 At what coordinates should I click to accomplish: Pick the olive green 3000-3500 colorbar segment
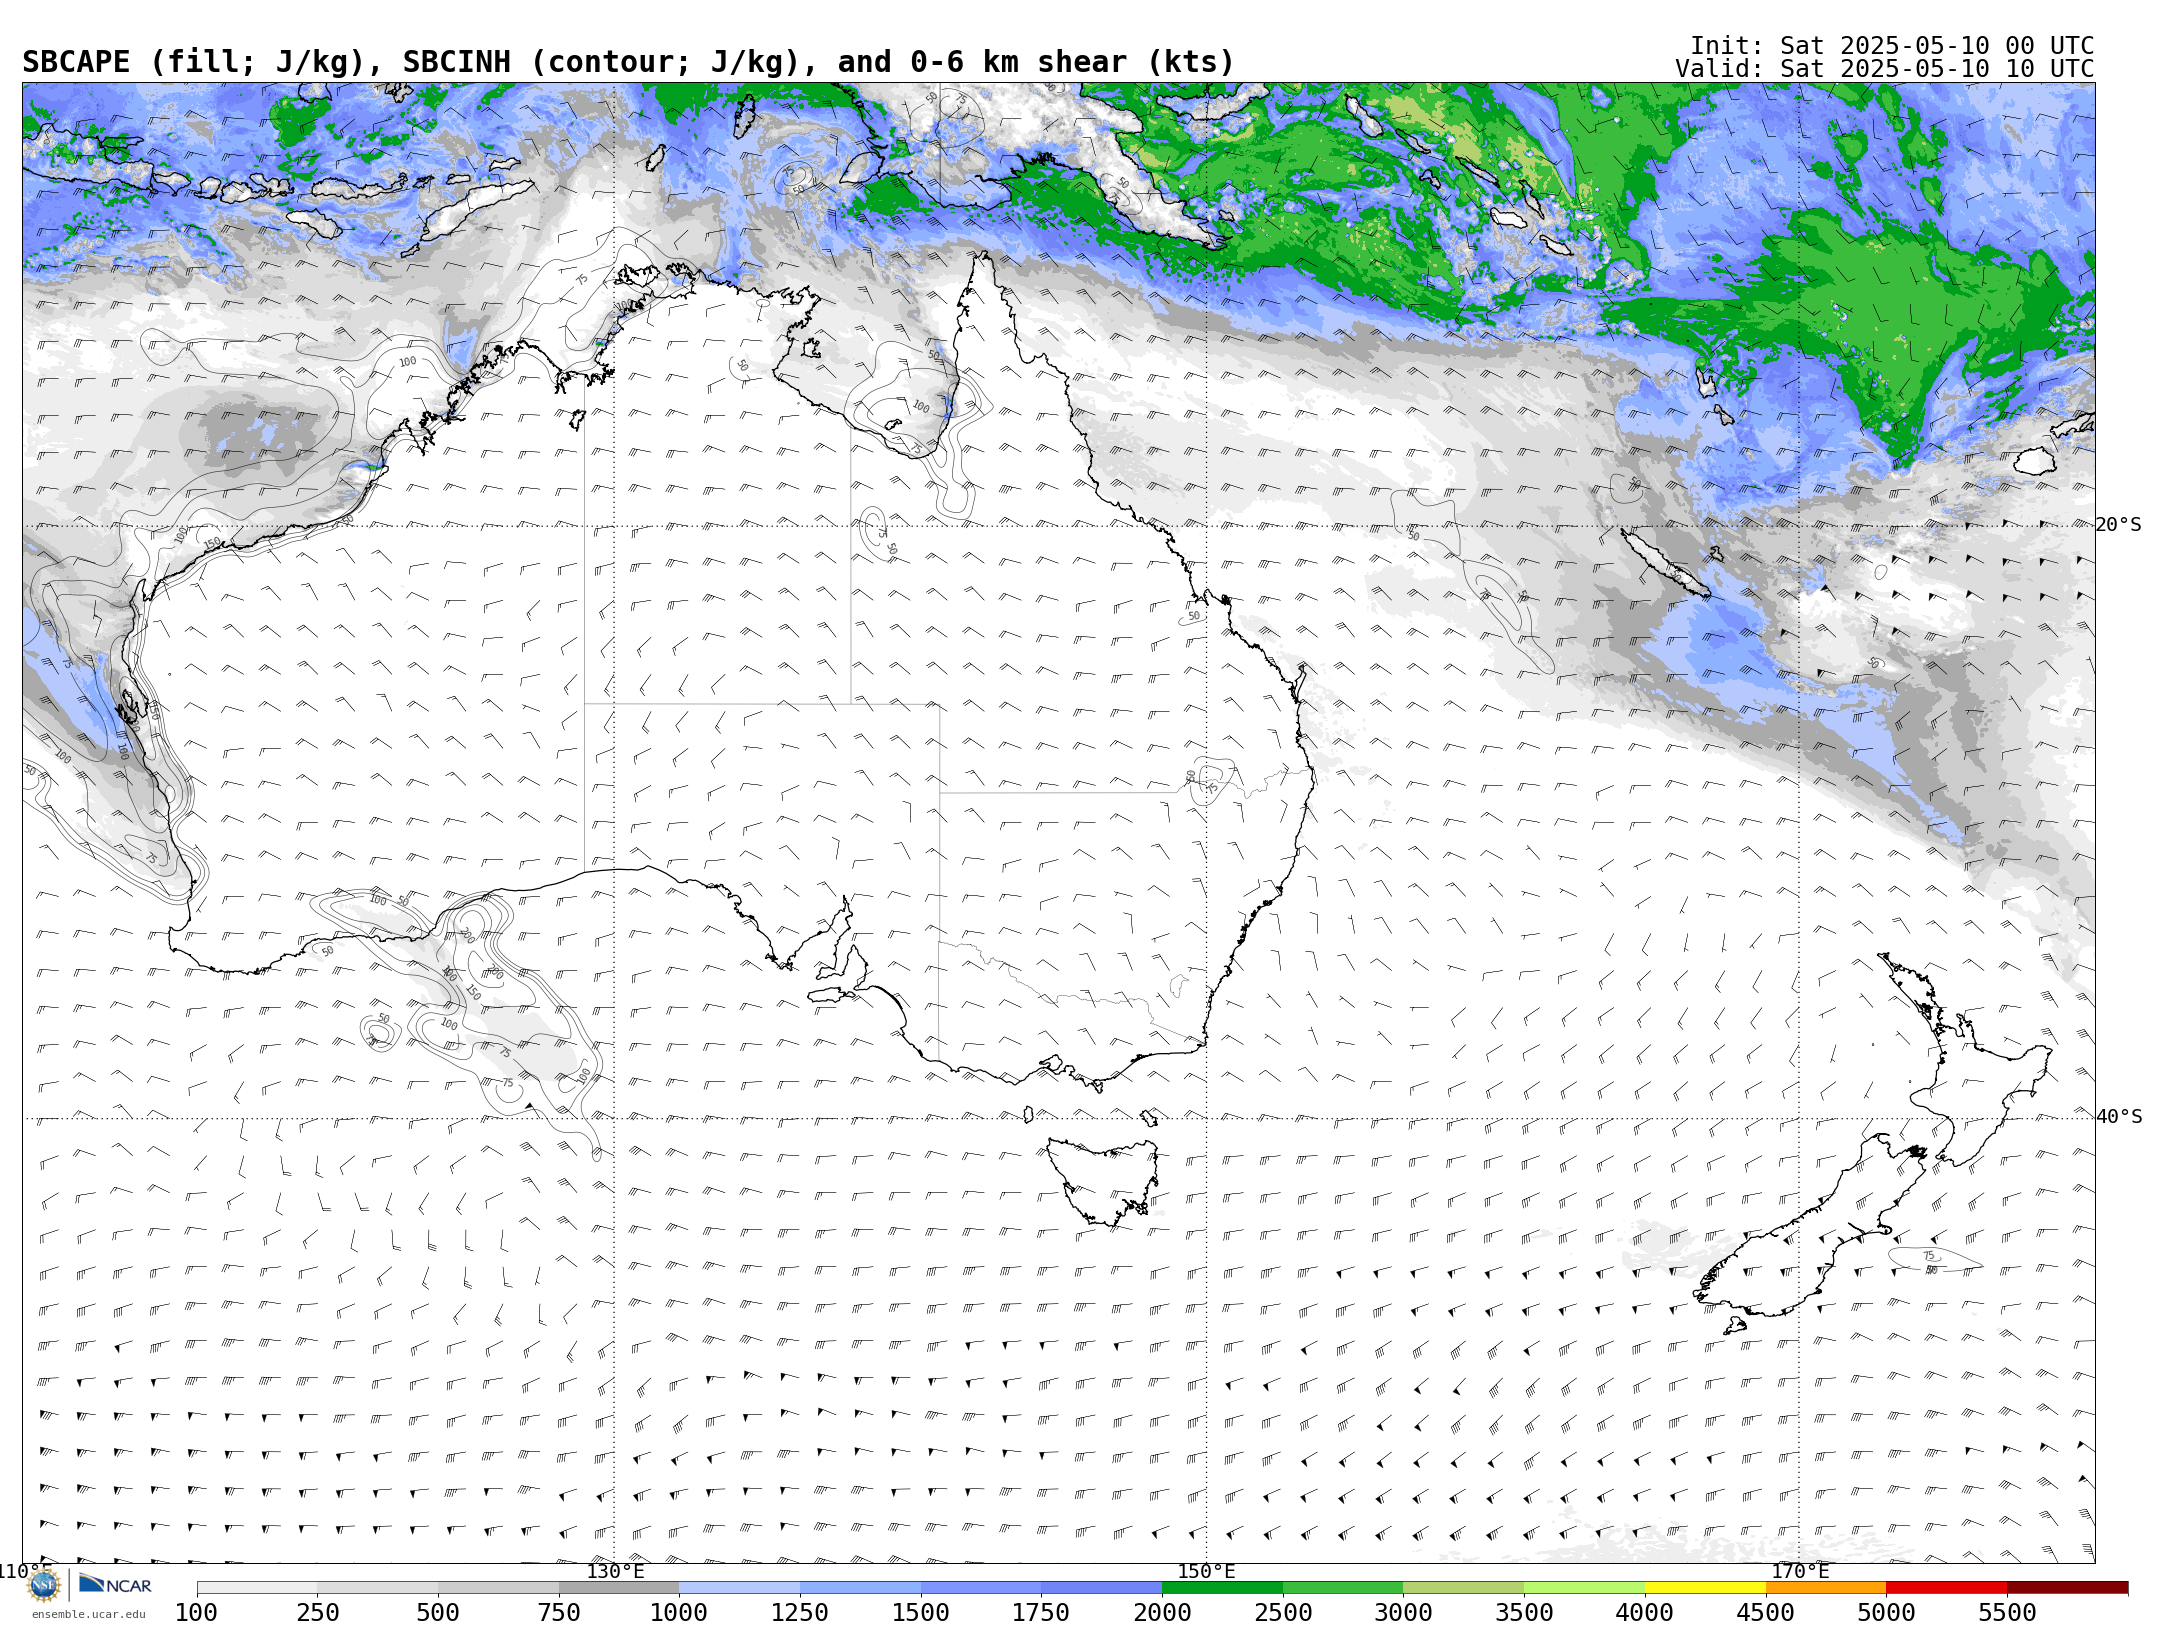1464,1588
